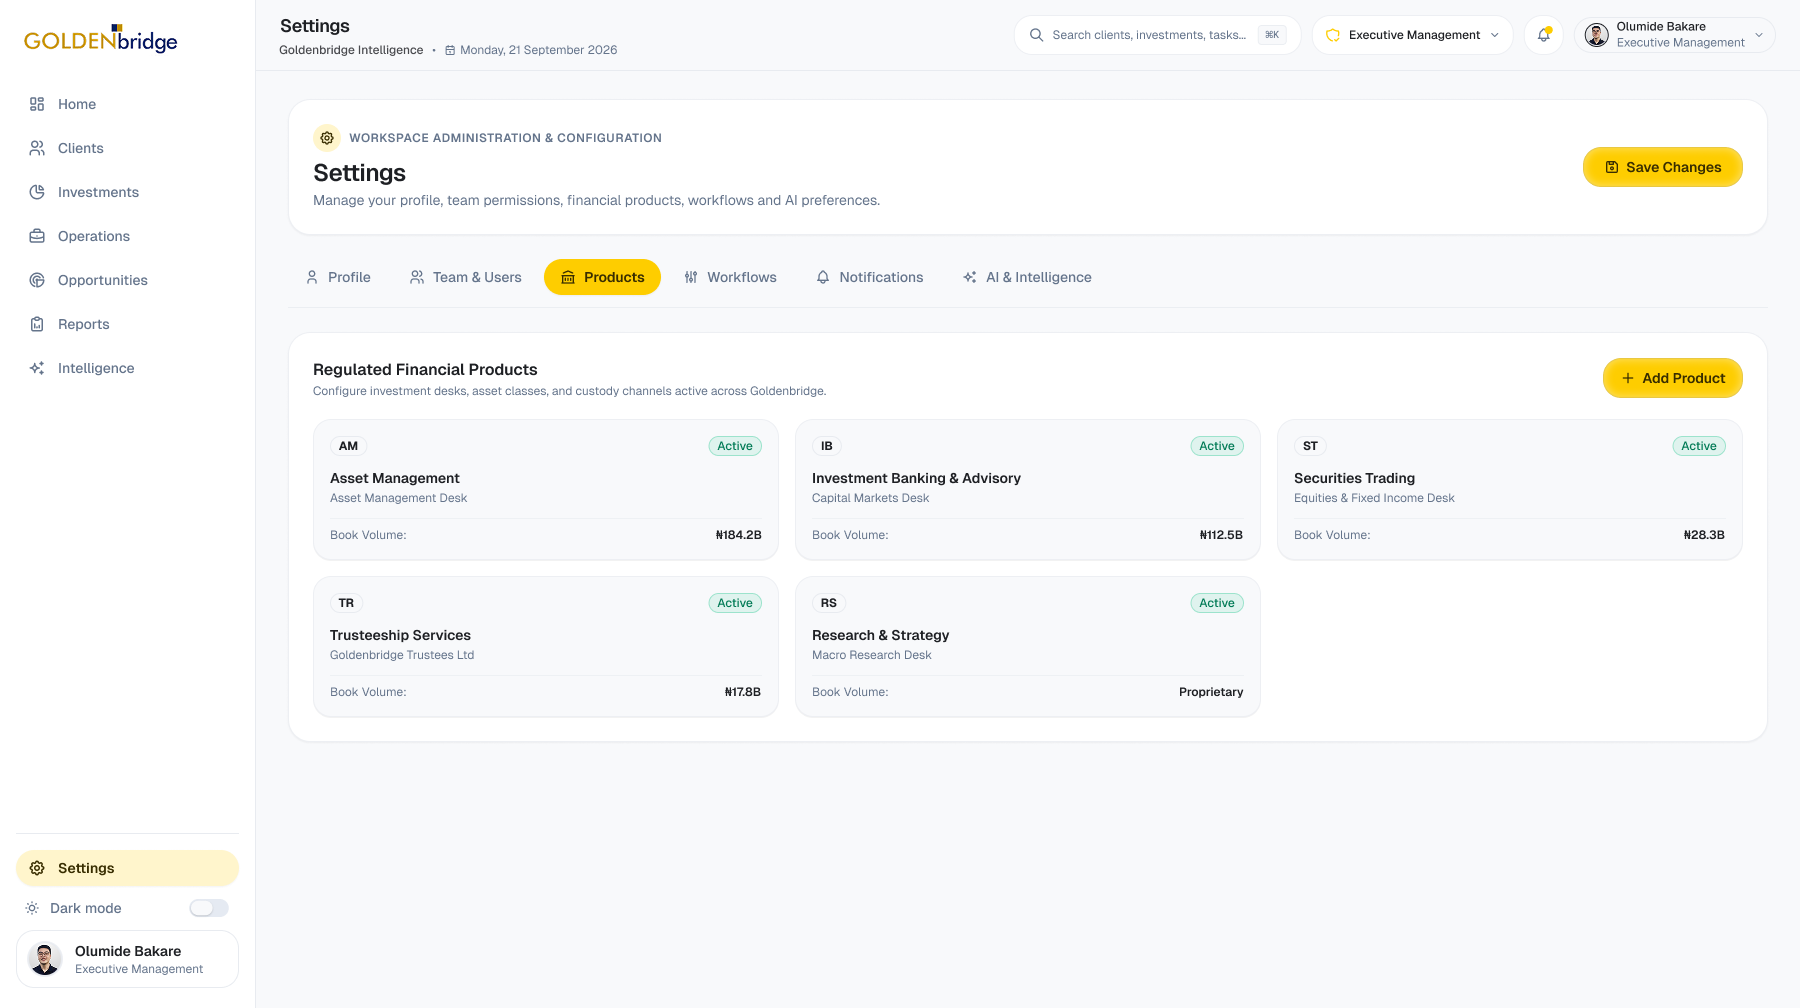
Task: Click the sun icon beside Dark mode
Action: pos(32,908)
